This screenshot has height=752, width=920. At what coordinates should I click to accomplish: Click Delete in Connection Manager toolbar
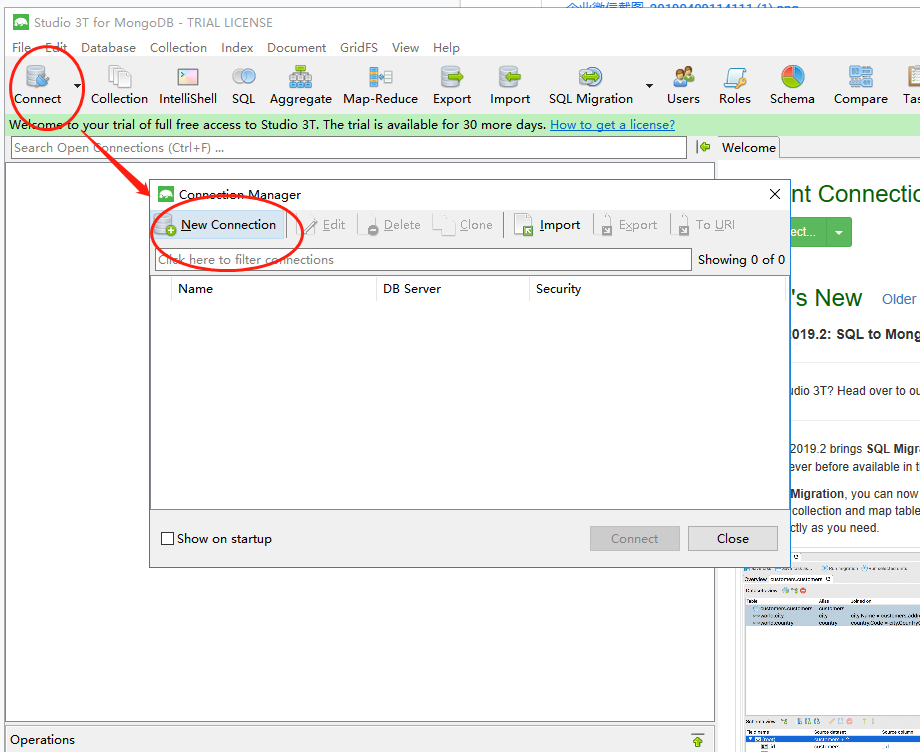[x=393, y=225]
